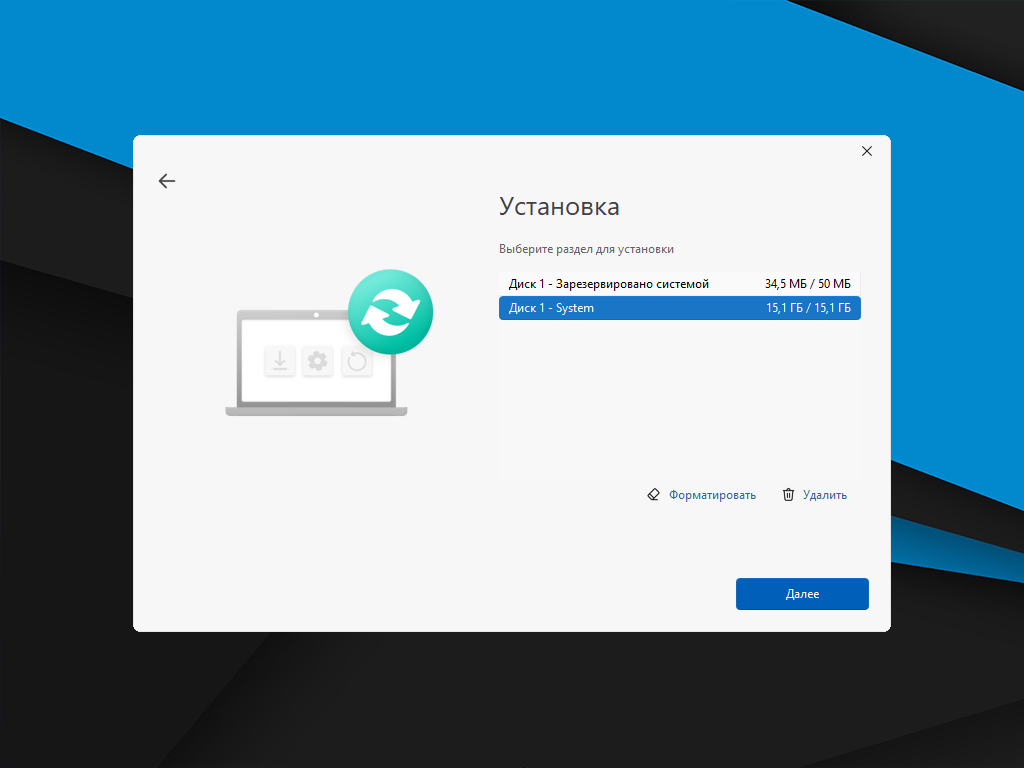The image size is (1024, 768).
Task: Select the 'Диск 1 - System' partition
Action: click(x=551, y=308)
